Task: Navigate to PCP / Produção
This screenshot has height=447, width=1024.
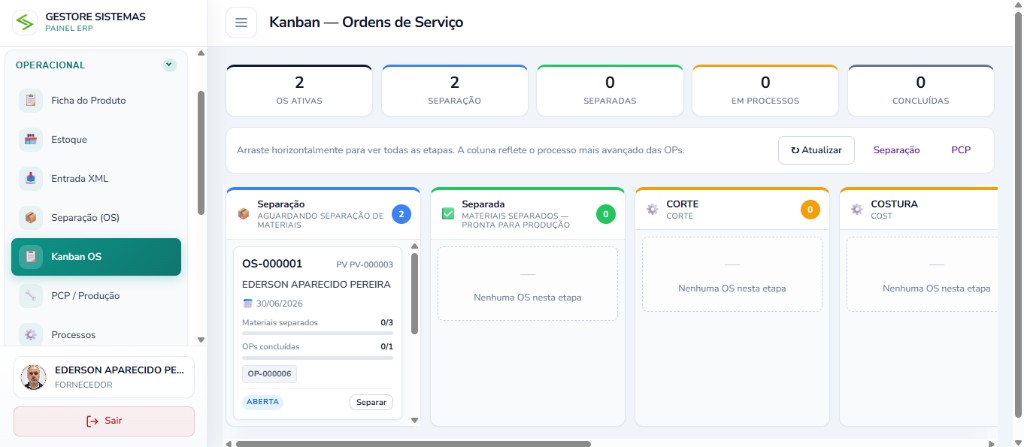Action: (96, 295)
